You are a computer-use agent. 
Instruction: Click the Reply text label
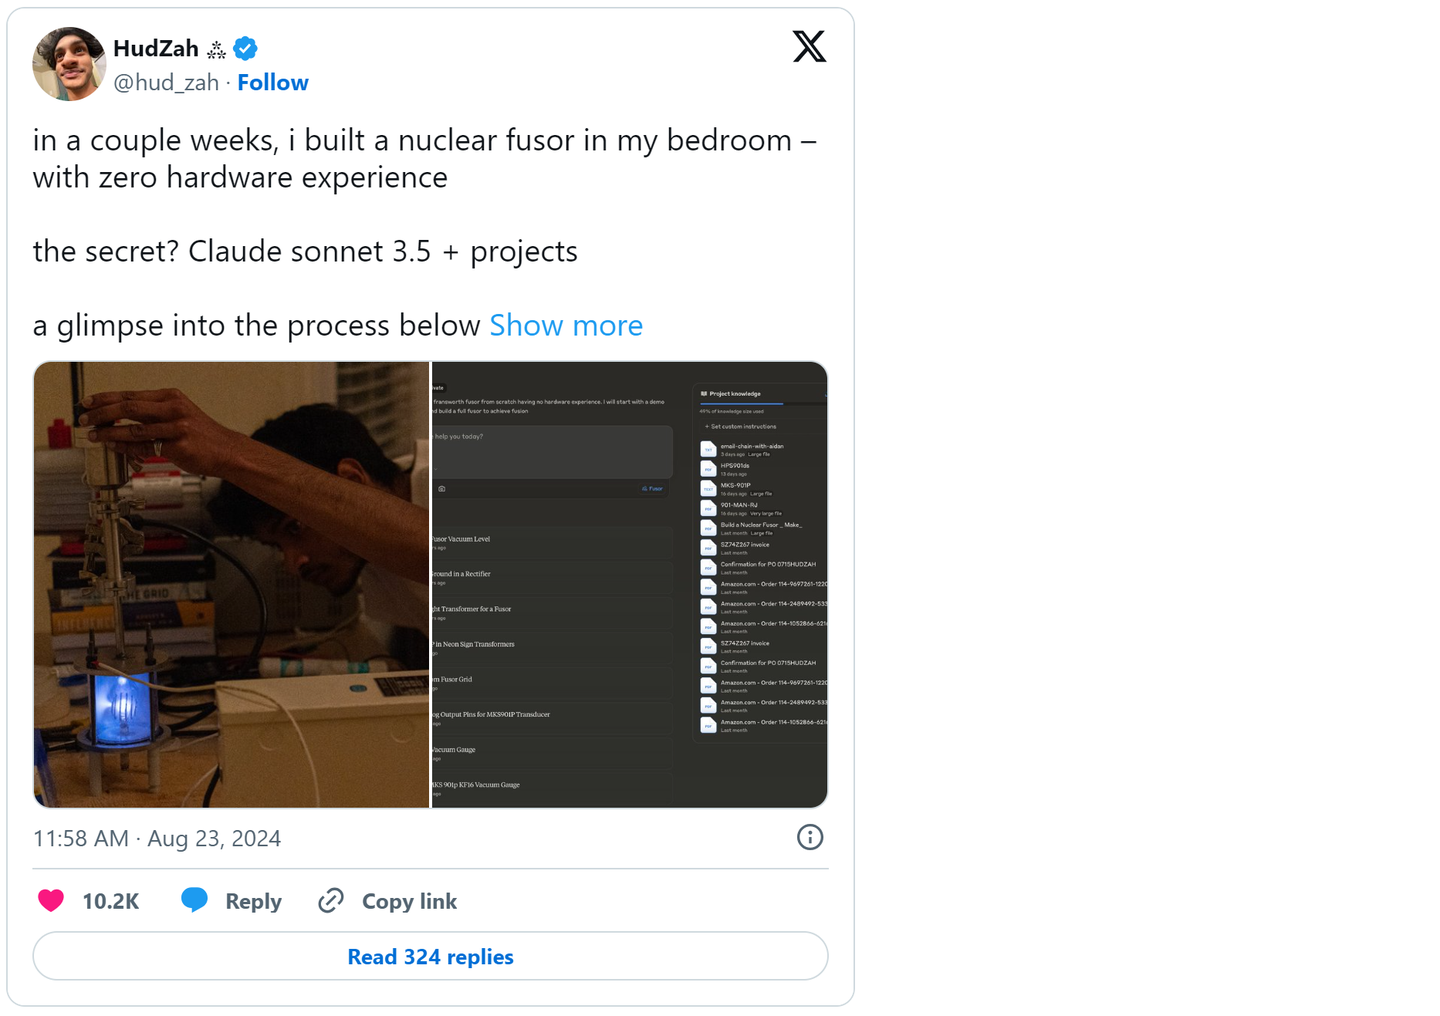tap(253, 901)
